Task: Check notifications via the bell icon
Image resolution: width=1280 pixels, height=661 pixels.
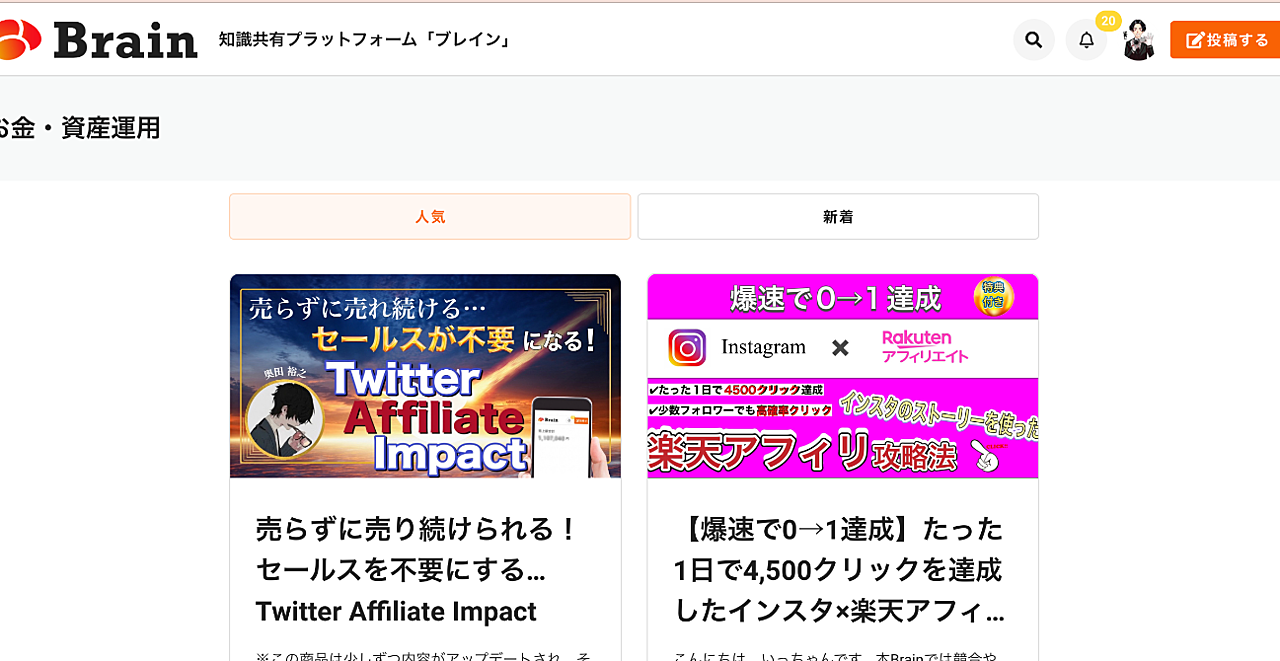Action: (1086, 40)
